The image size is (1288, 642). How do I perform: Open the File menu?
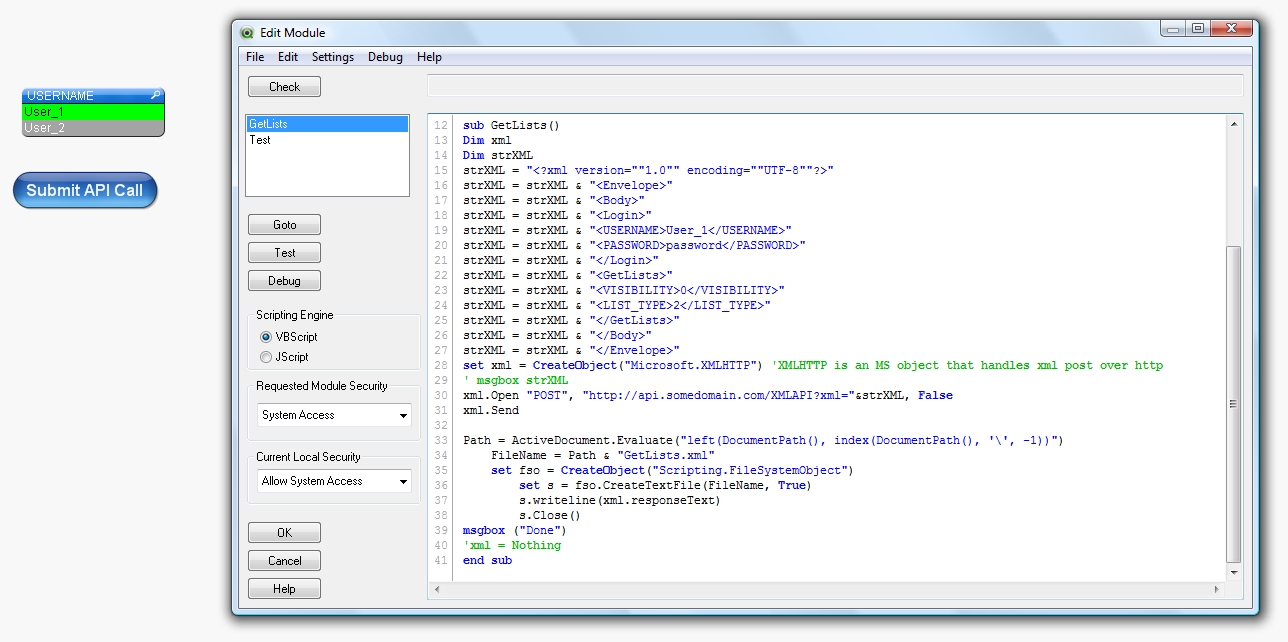(x=255, y=57)
